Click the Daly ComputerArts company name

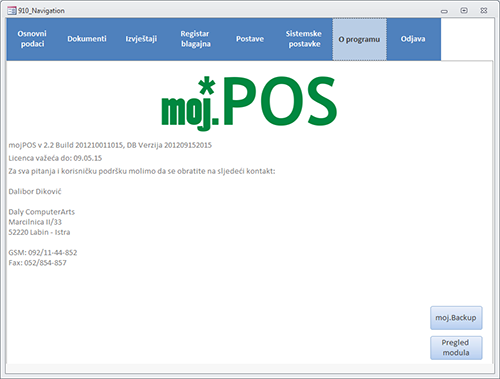click(42, 212)
